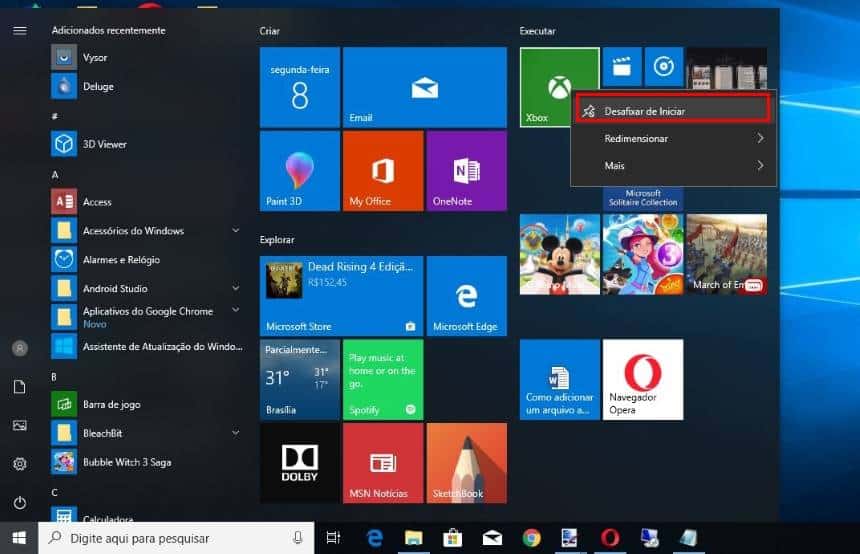Click the Executar group heading
Image resolution: width=860 pixels, height=554 pixels.
[x=538, y=31]
